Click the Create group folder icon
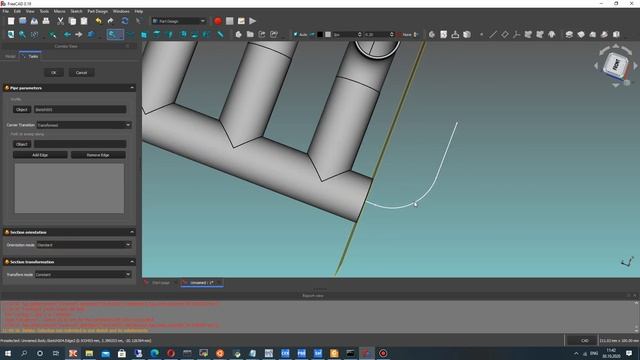The image size is (640, 360). (x=250, y=35)
